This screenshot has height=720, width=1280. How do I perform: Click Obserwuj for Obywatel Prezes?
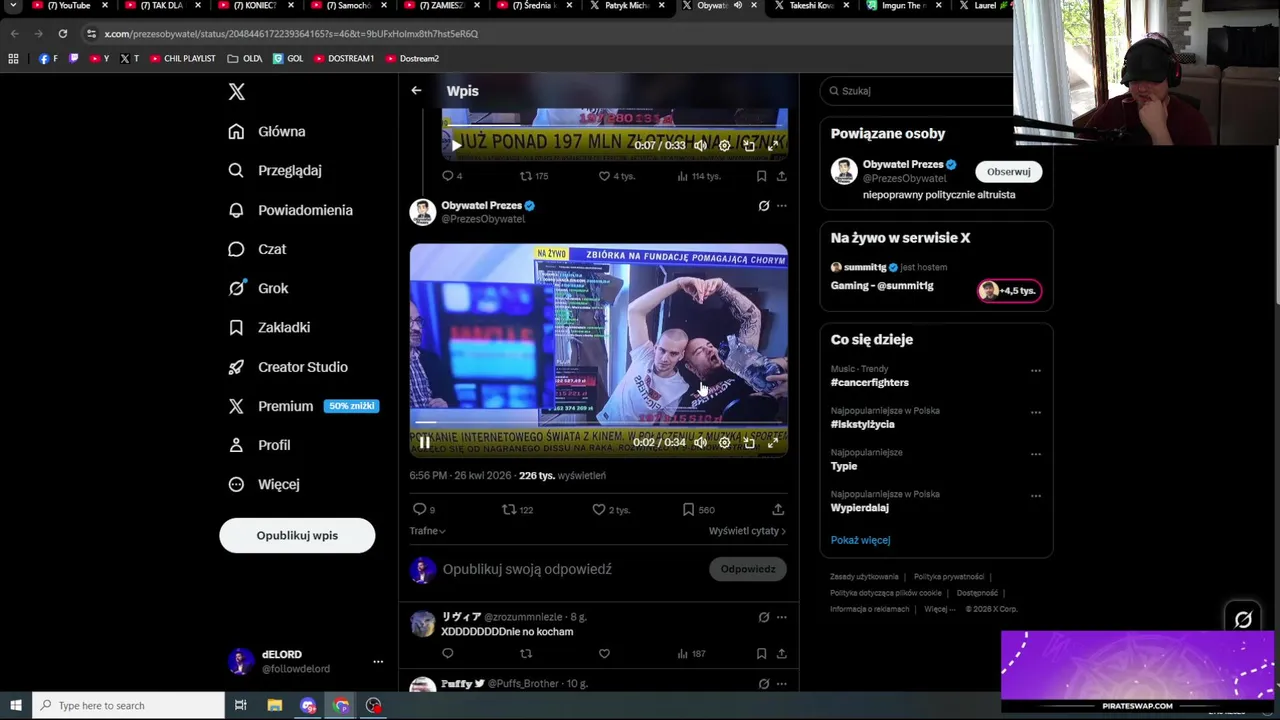click(x=1008, y=172)
